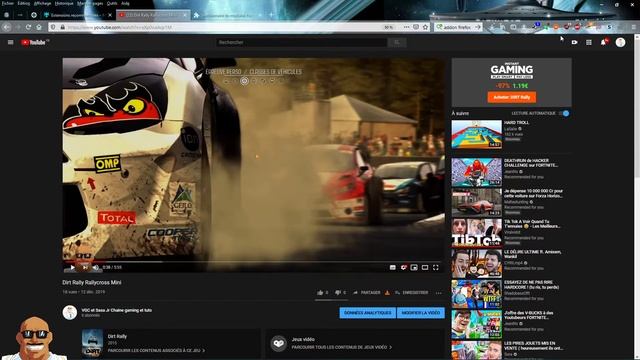Open the YouTube hamburger guide menu
The height and width of the screenshot is (360, 640).
point(11,42)
